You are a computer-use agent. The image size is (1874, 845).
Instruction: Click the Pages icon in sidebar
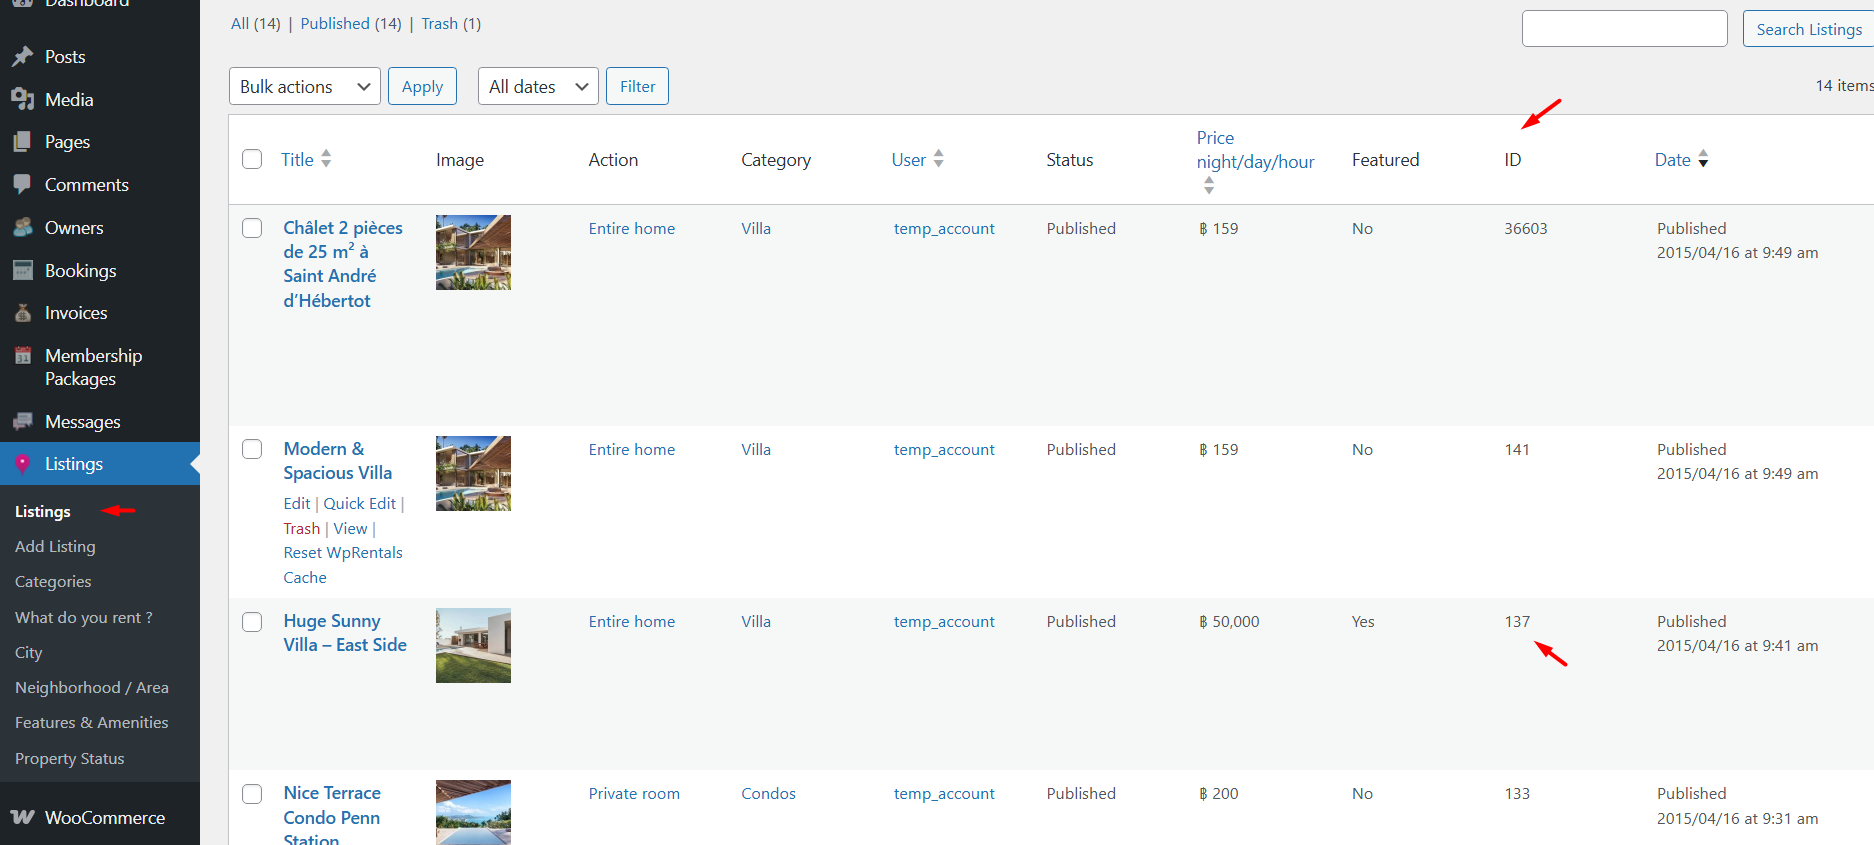[23, 142]
